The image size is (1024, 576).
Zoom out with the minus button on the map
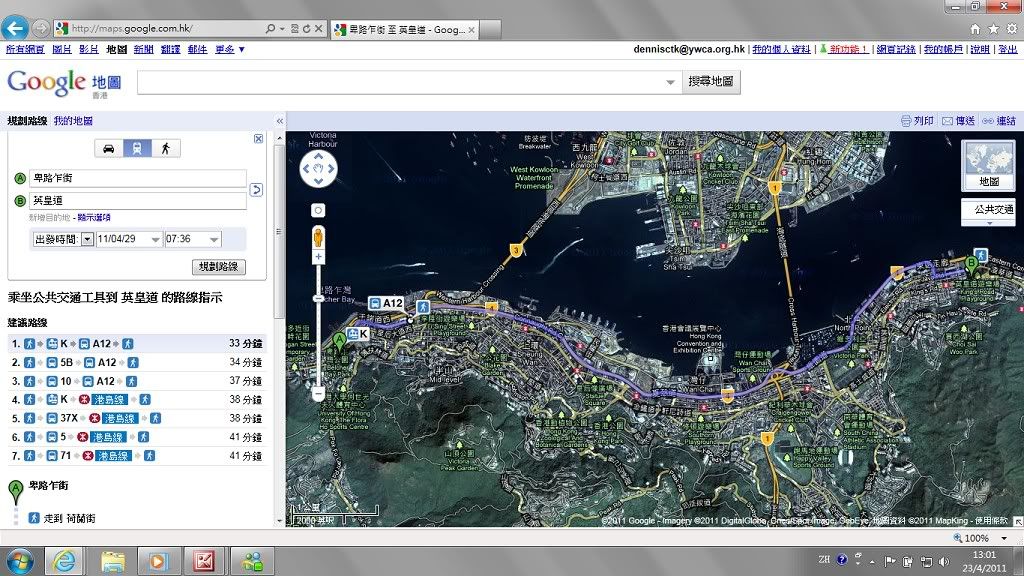coord(318,394)
